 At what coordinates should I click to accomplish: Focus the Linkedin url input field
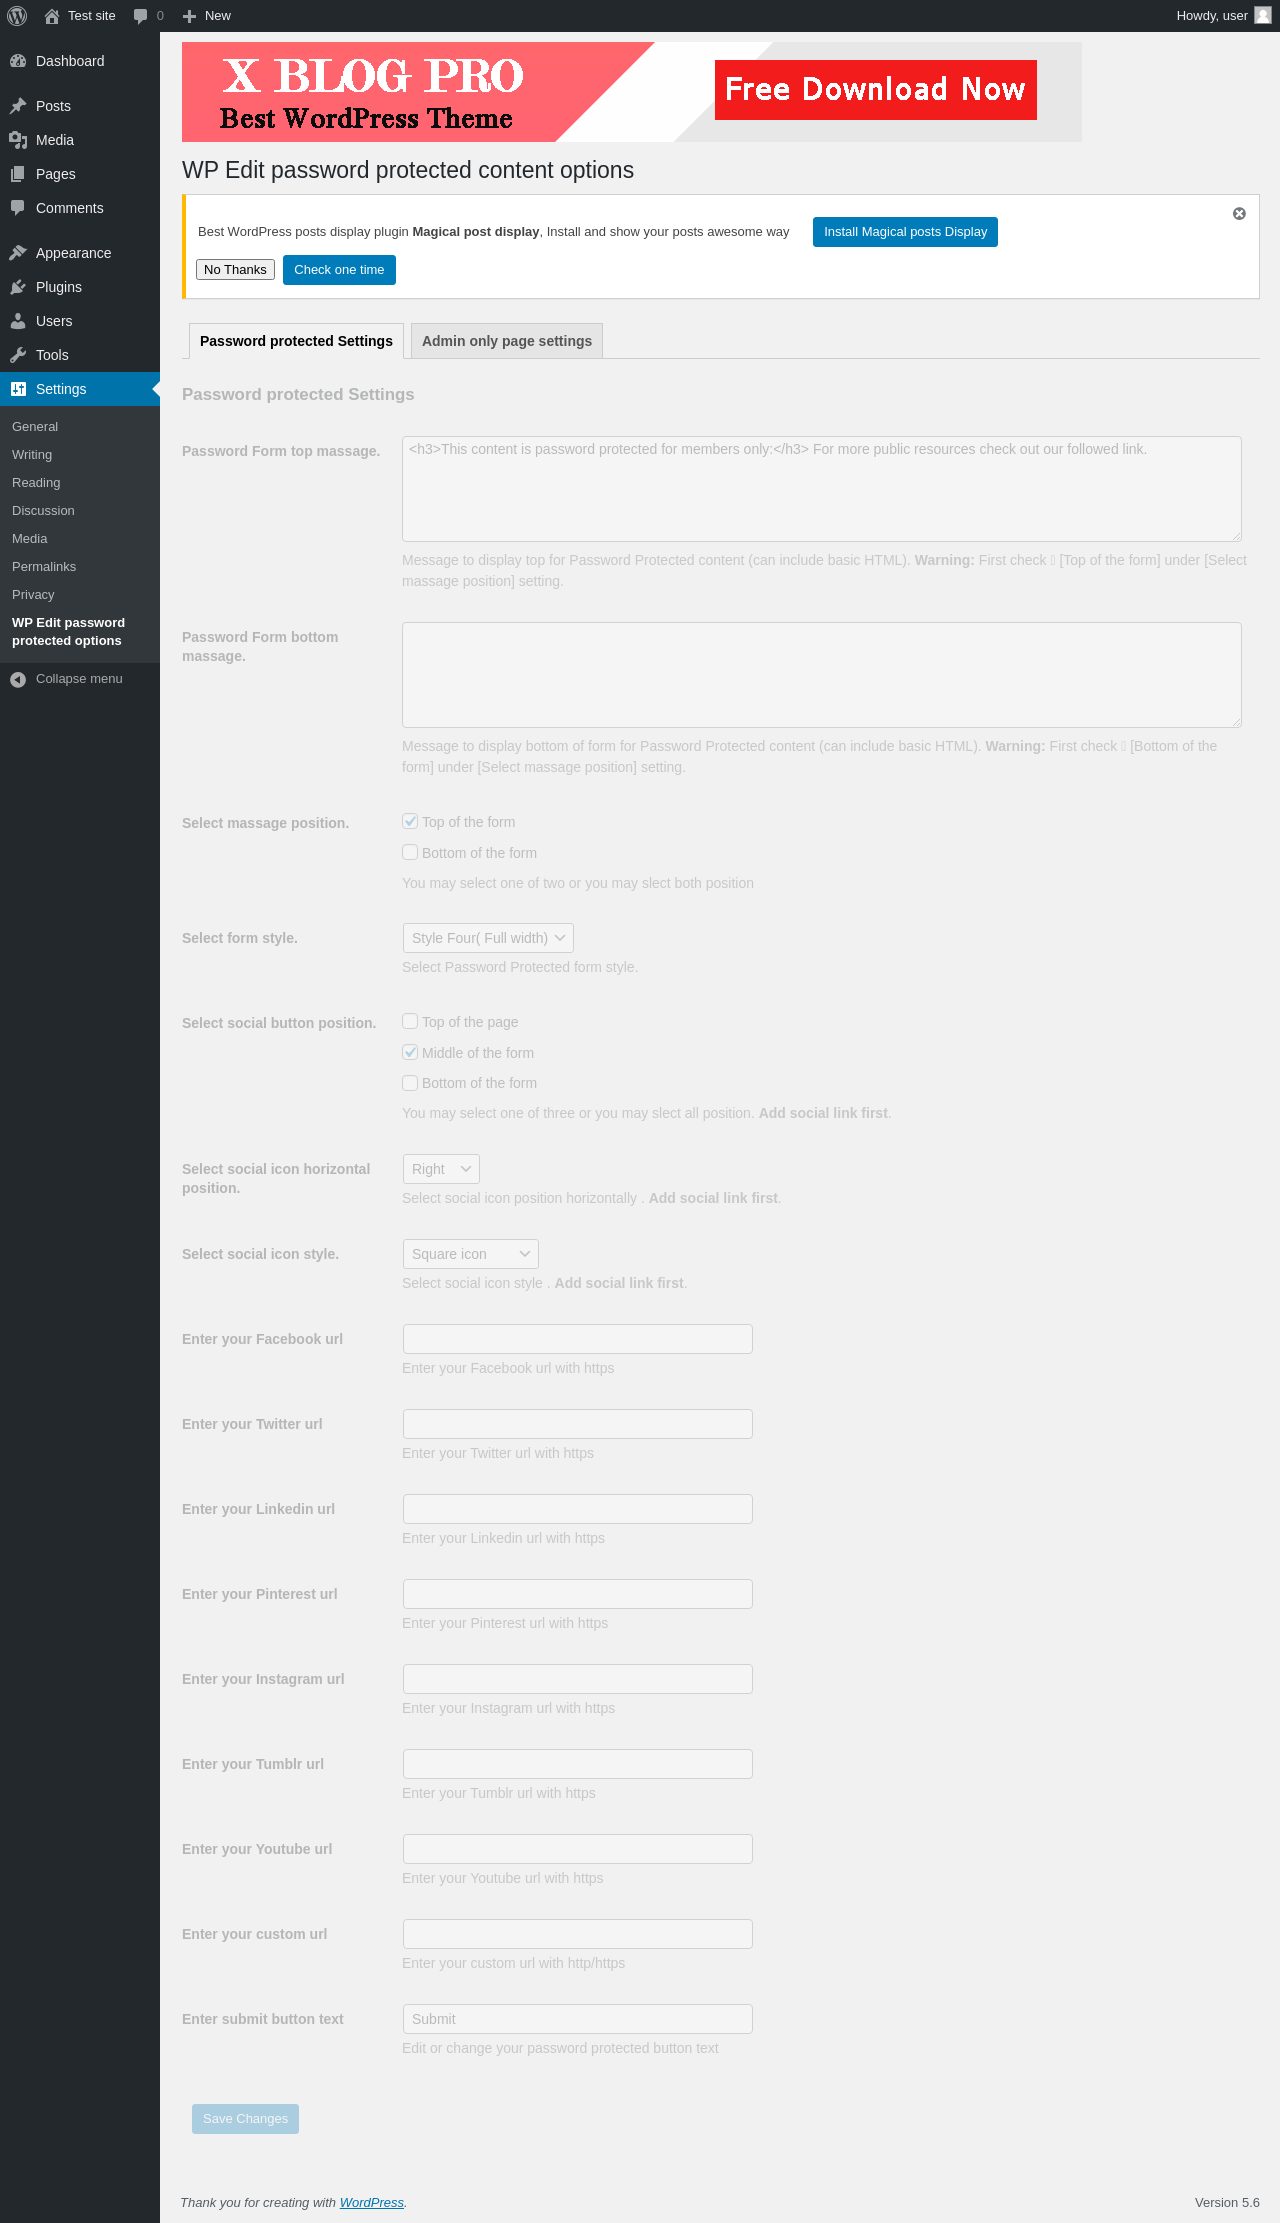578,1509
